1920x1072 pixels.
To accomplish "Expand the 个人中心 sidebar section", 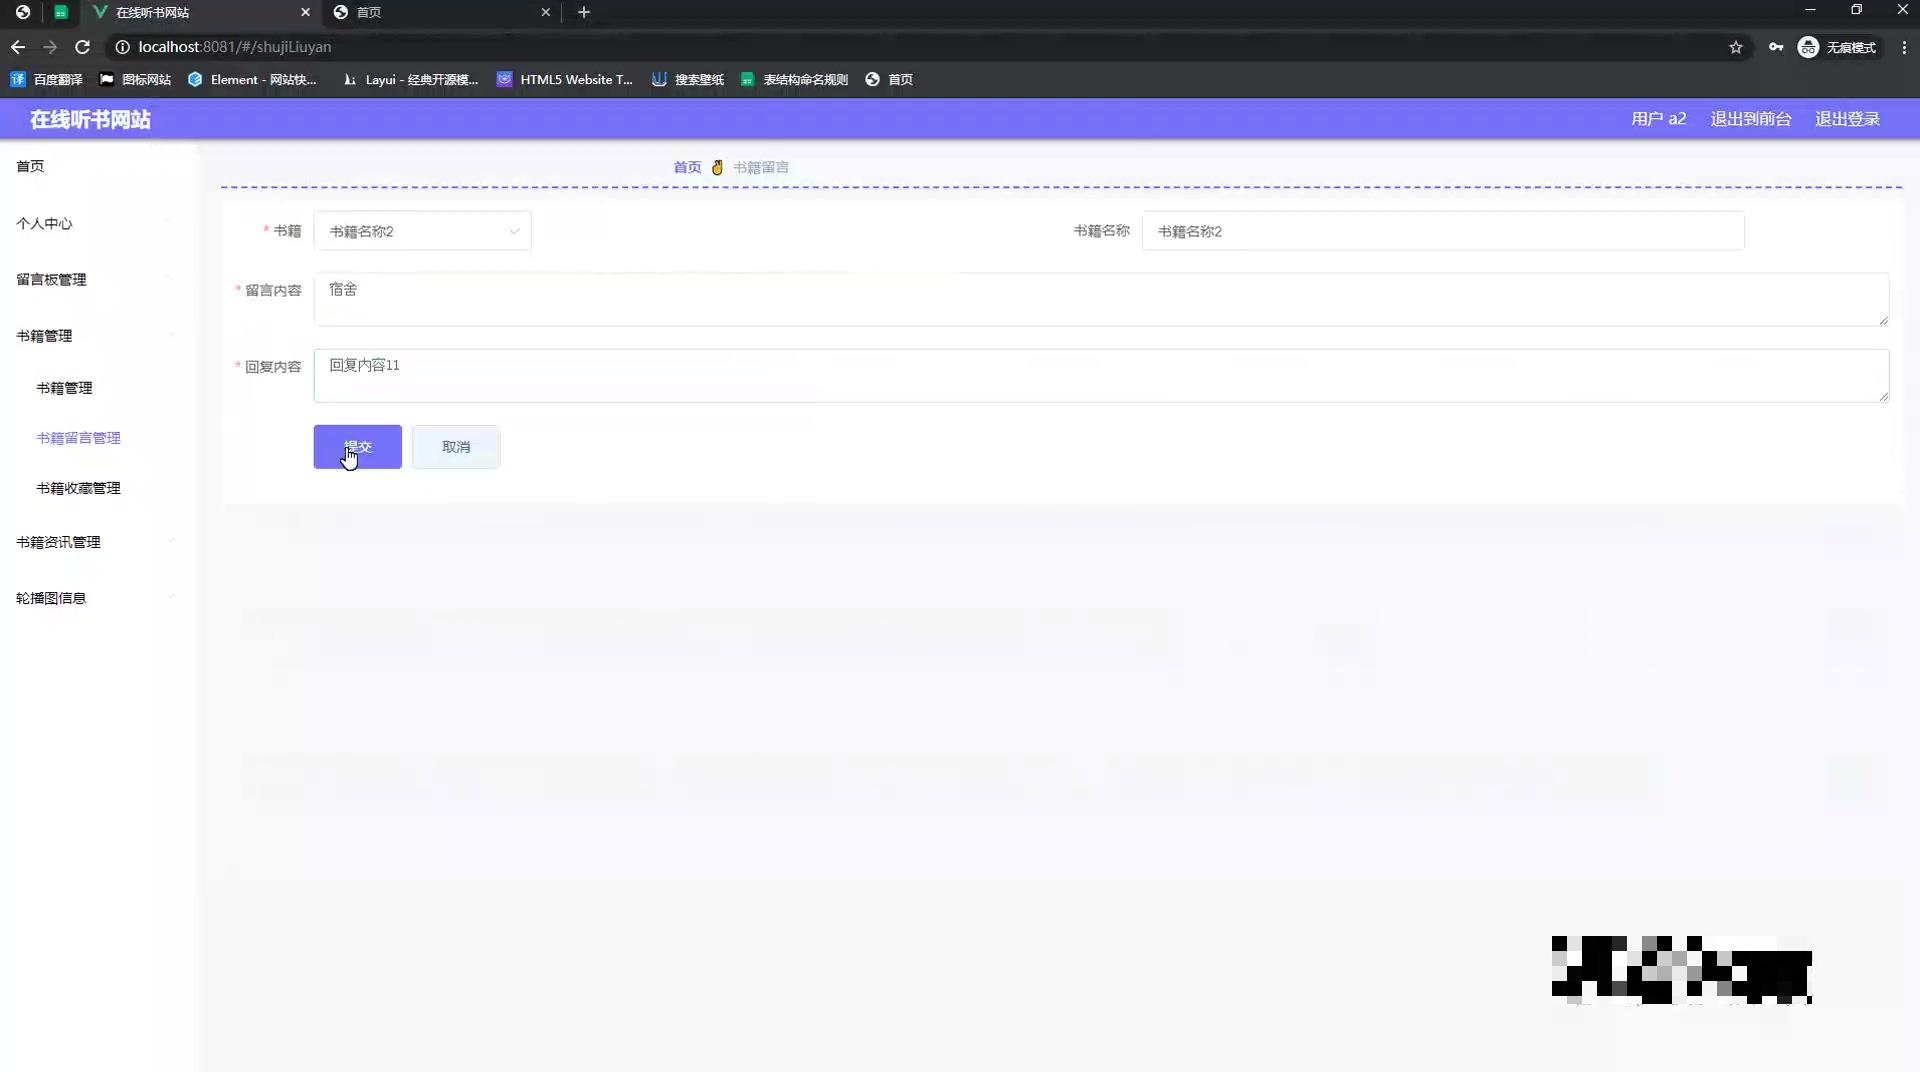I will (x=44, y=224).
